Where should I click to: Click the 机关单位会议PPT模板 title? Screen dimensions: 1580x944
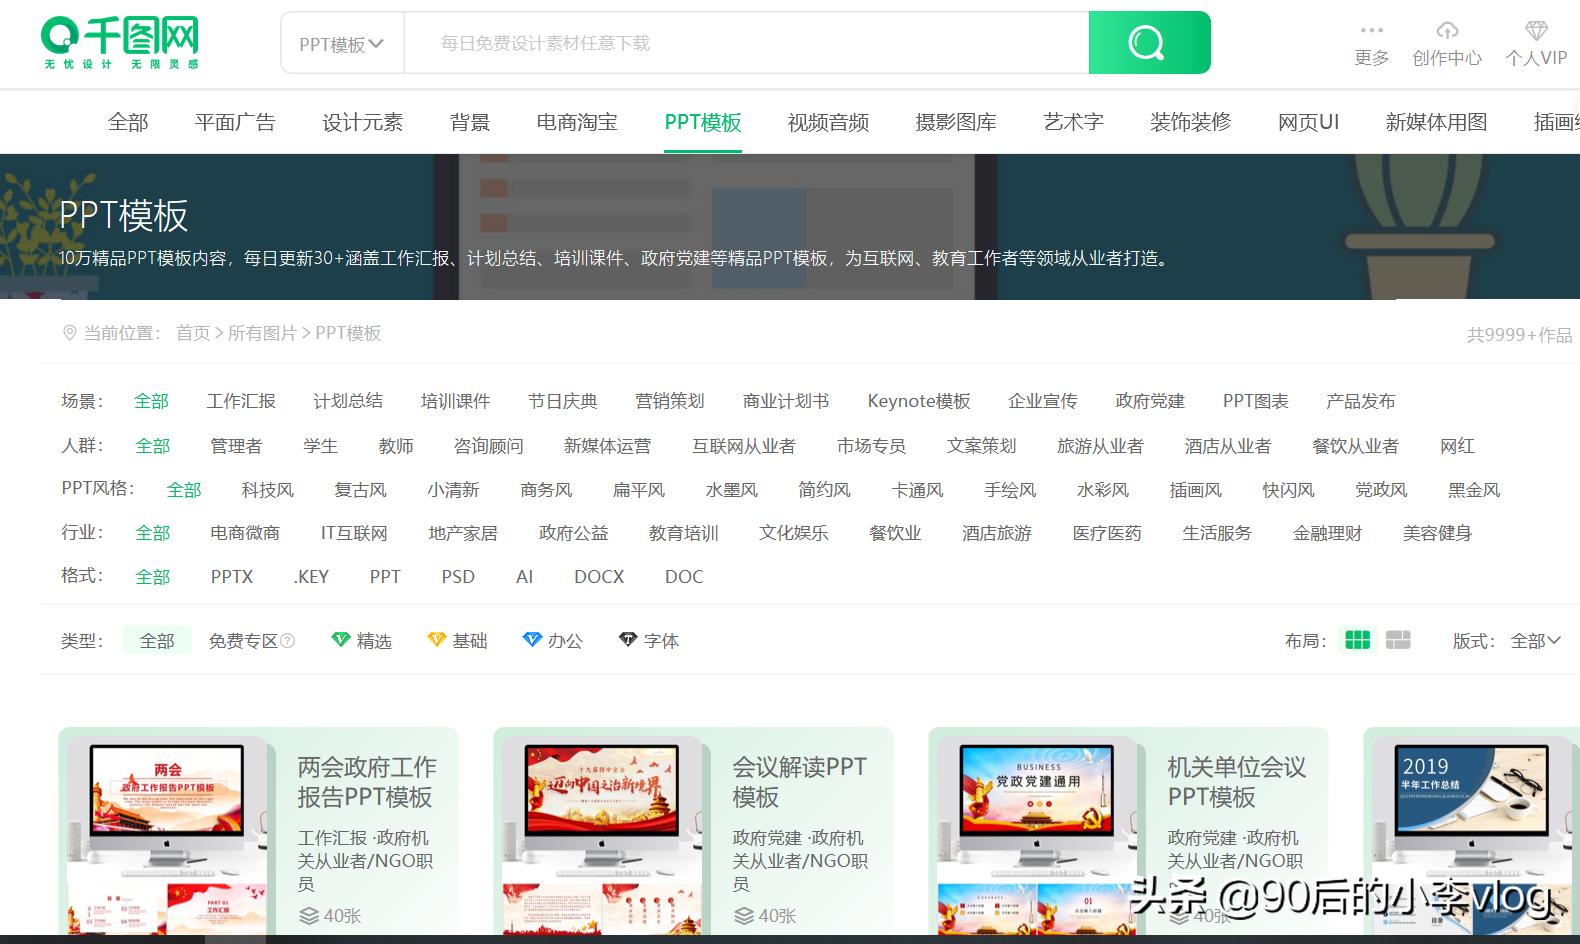1237,782
